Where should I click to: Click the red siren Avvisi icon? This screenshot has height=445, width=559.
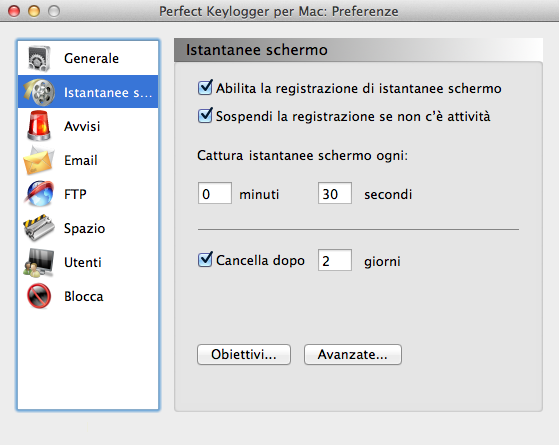coord(39,126)
